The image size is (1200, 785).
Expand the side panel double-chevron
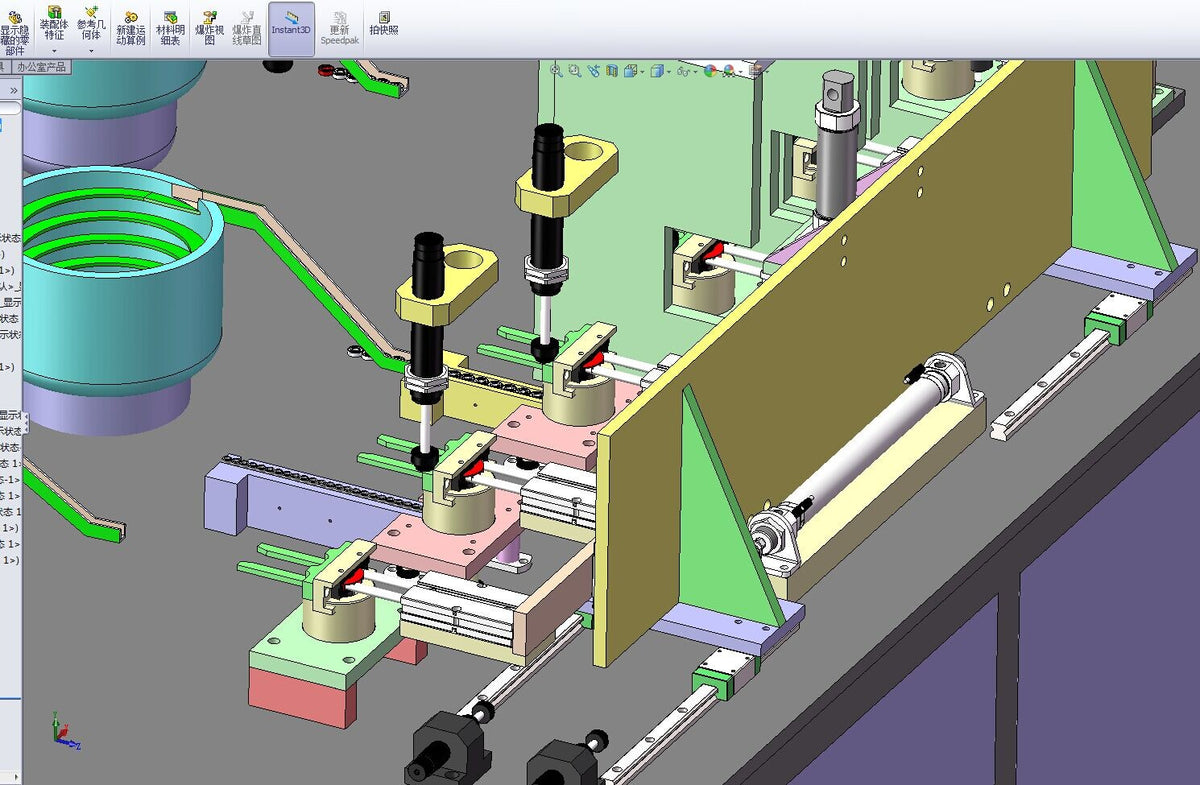14,90
